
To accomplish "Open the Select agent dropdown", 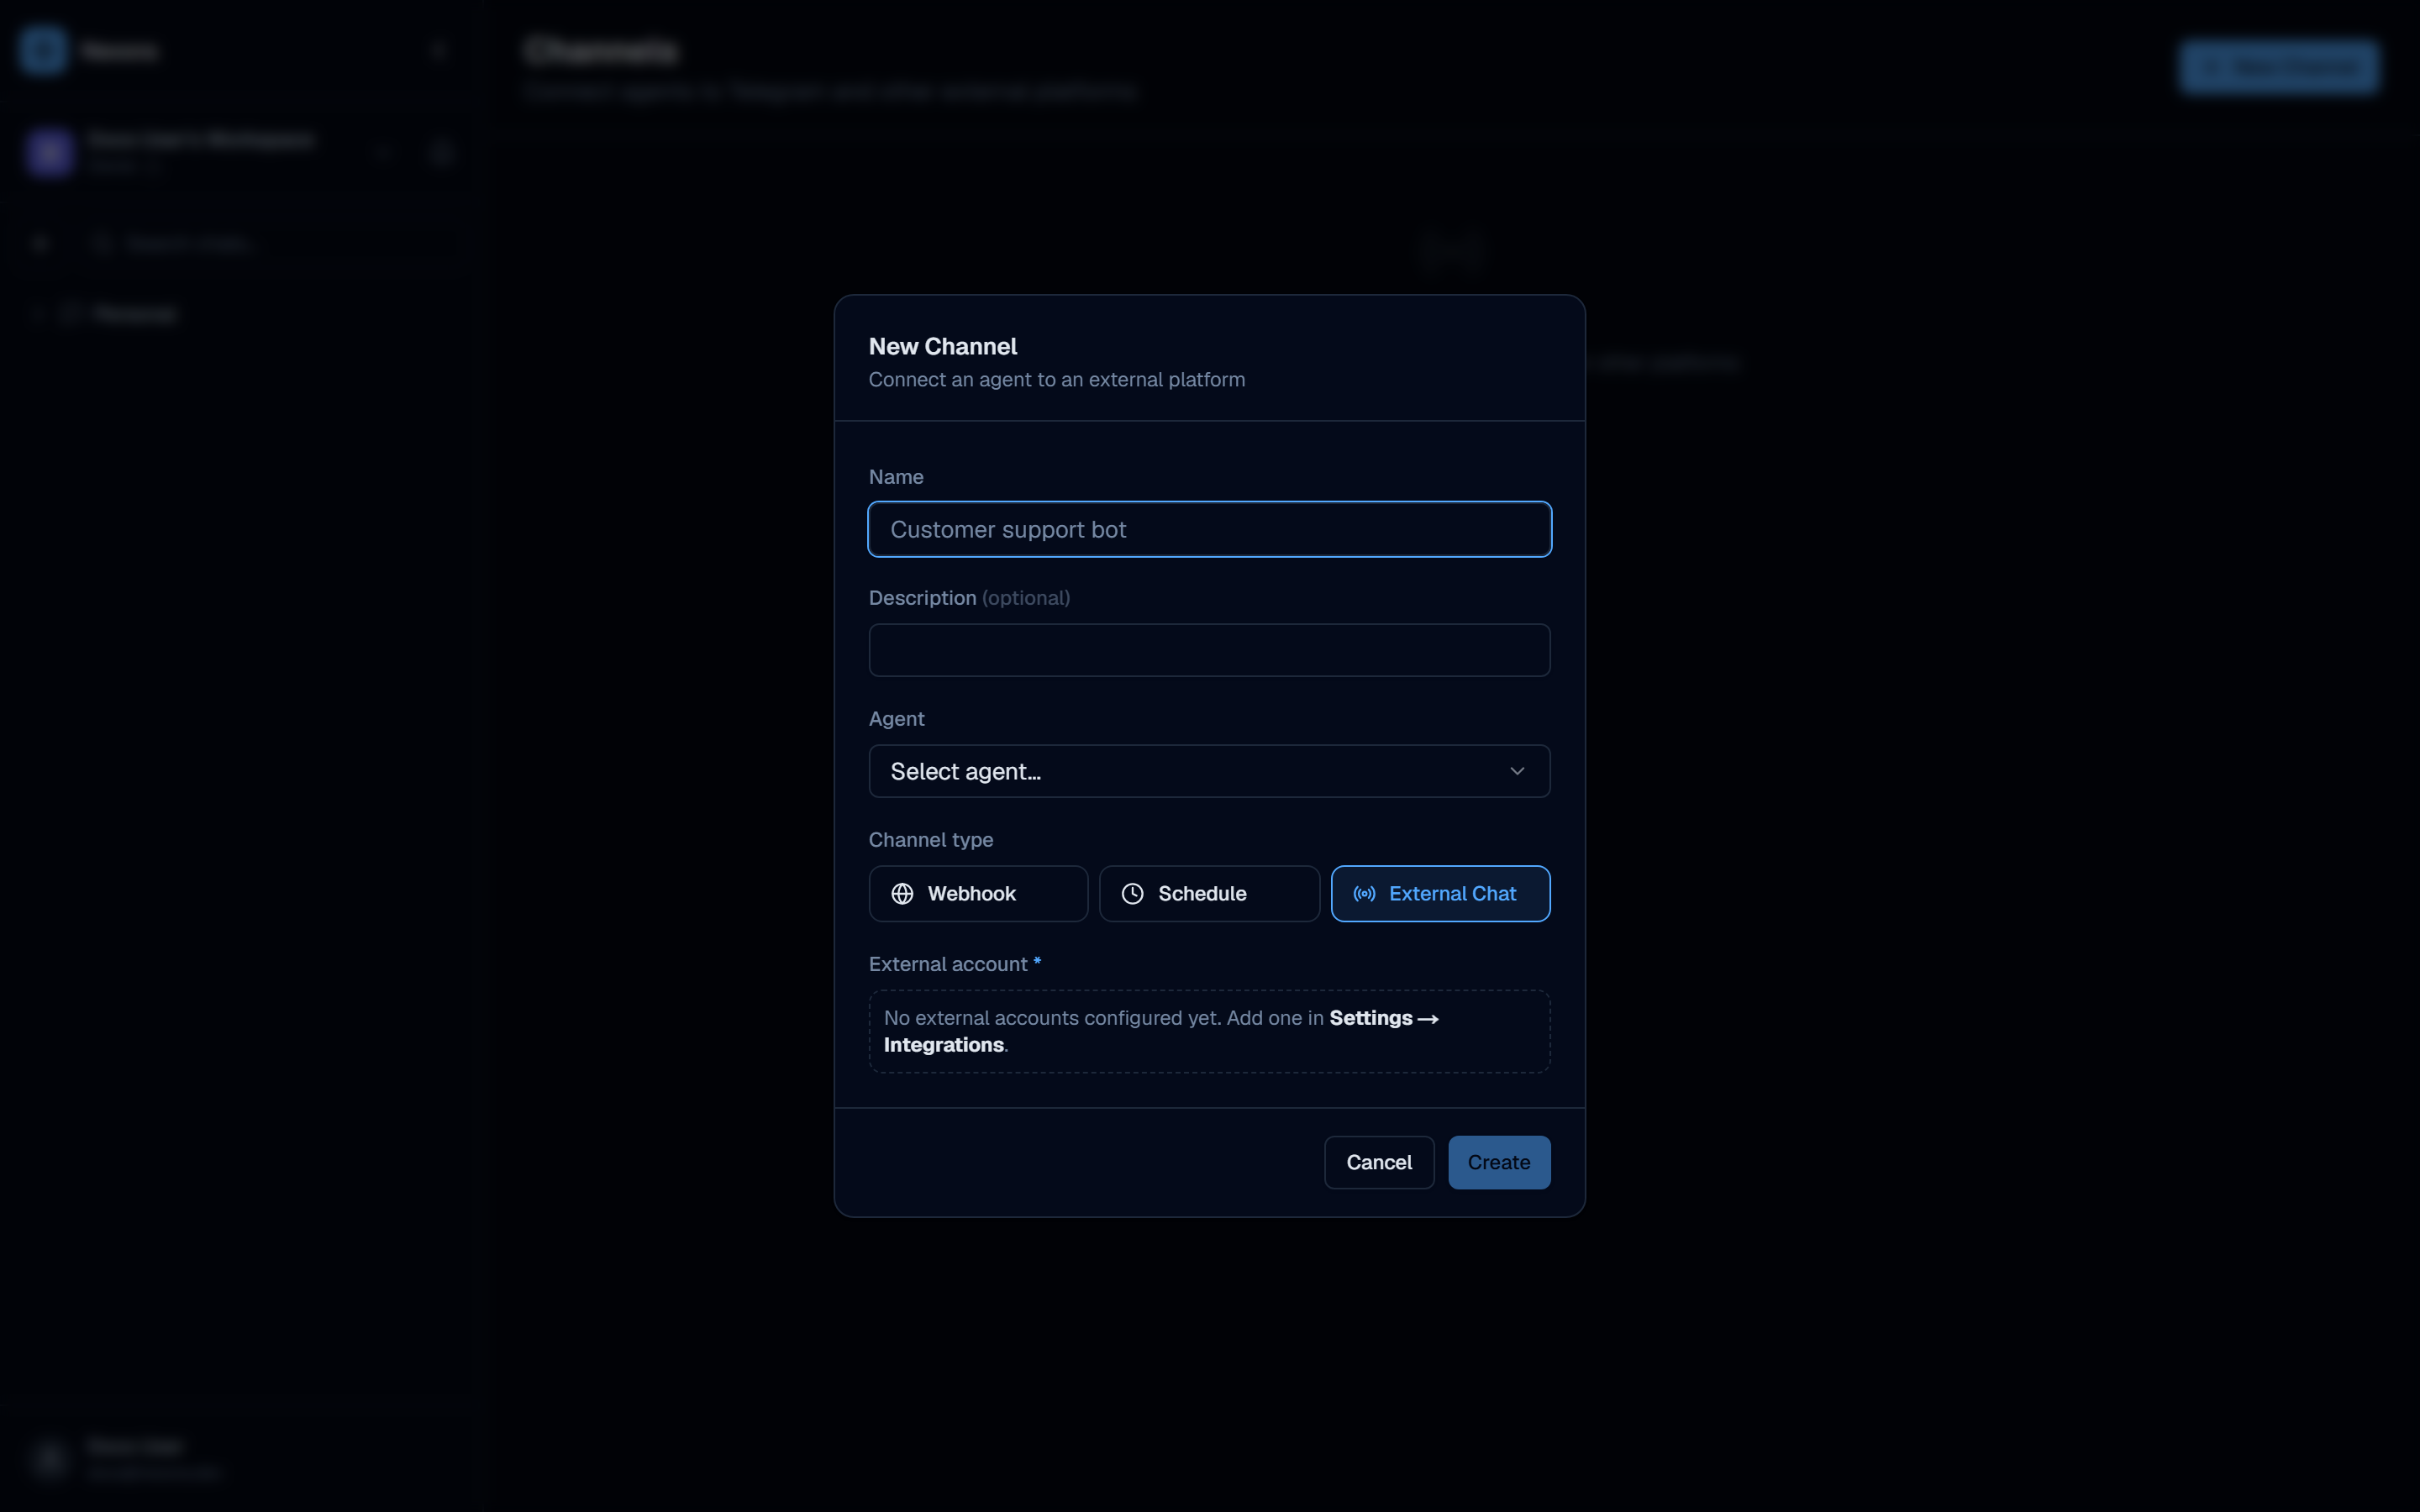I will click(1209, 771).
